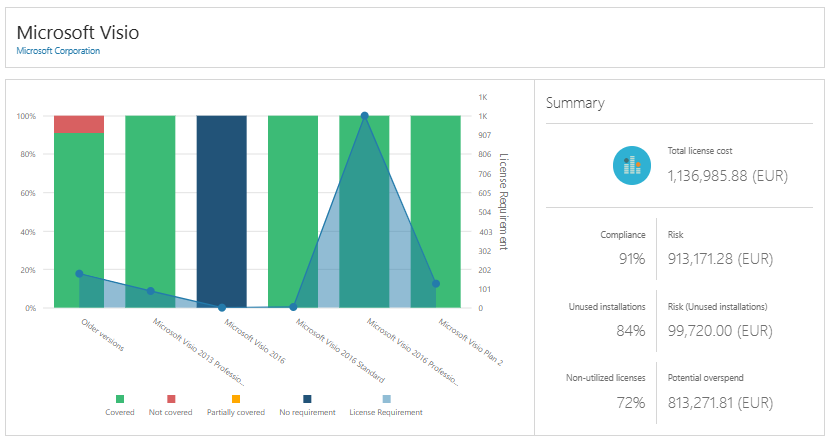Click the line data point above Older versions
The image size is (829, 439).
79,274
